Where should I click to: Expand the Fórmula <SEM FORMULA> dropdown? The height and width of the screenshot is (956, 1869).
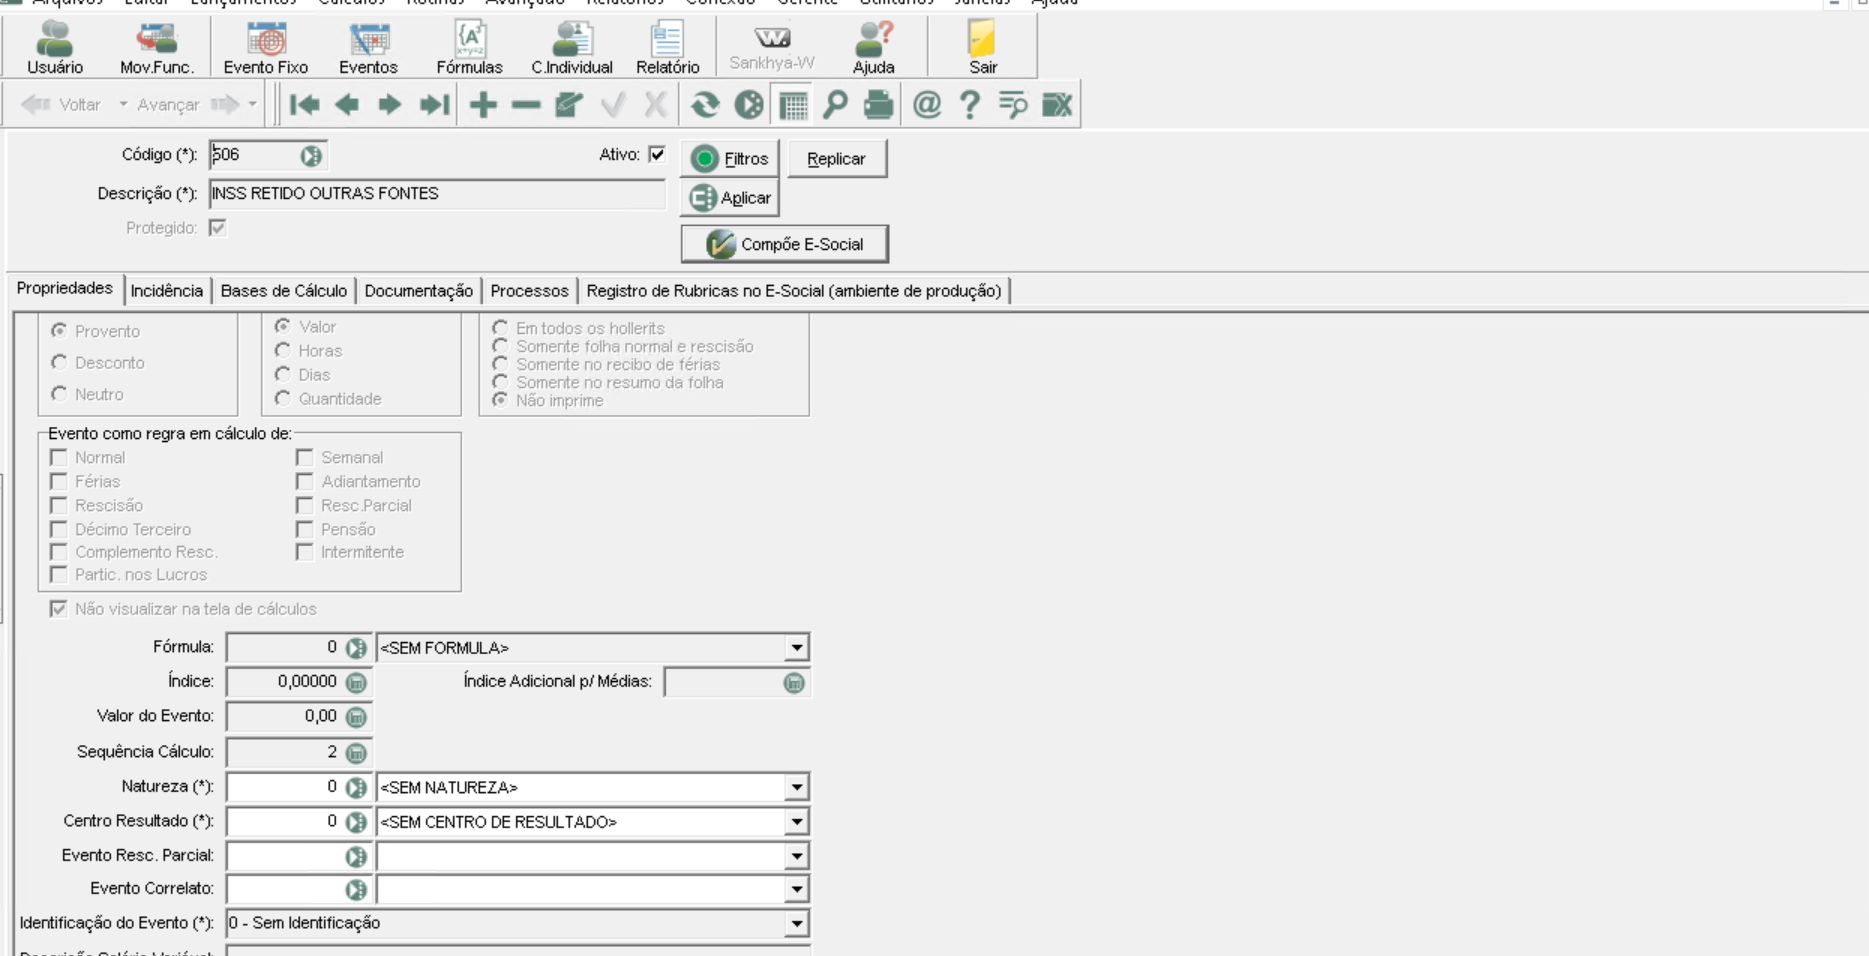tap(796, 648)
